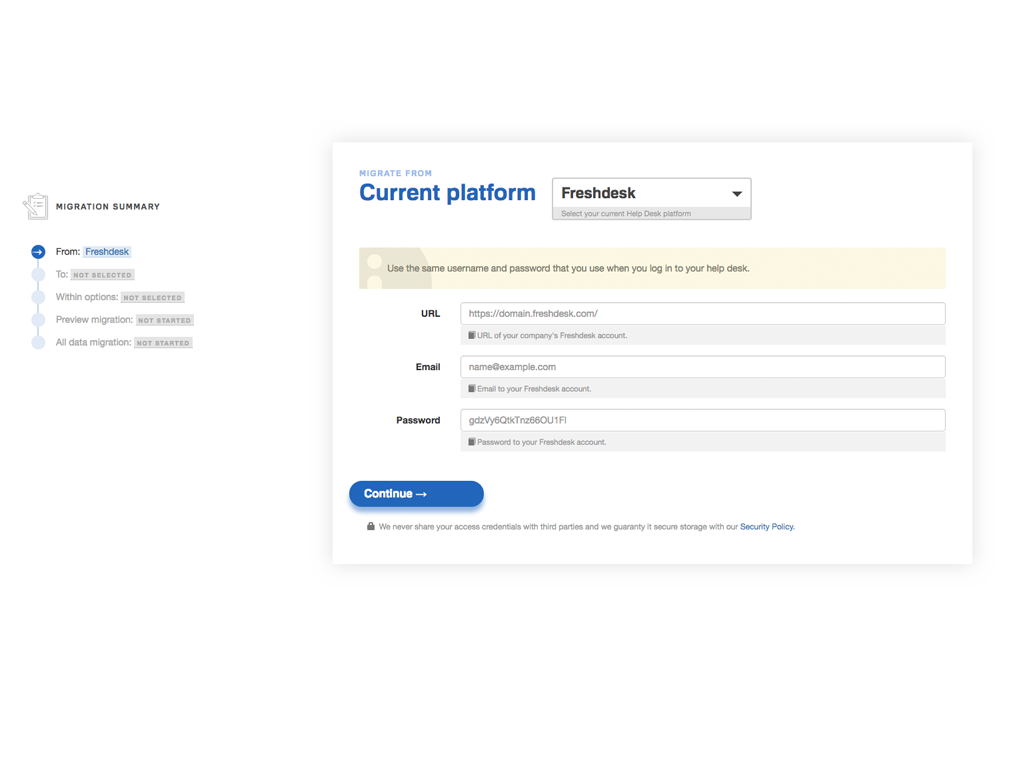Click the step circle beside To
Viewport: 1024px width, 768px height.
coord(38,274)
